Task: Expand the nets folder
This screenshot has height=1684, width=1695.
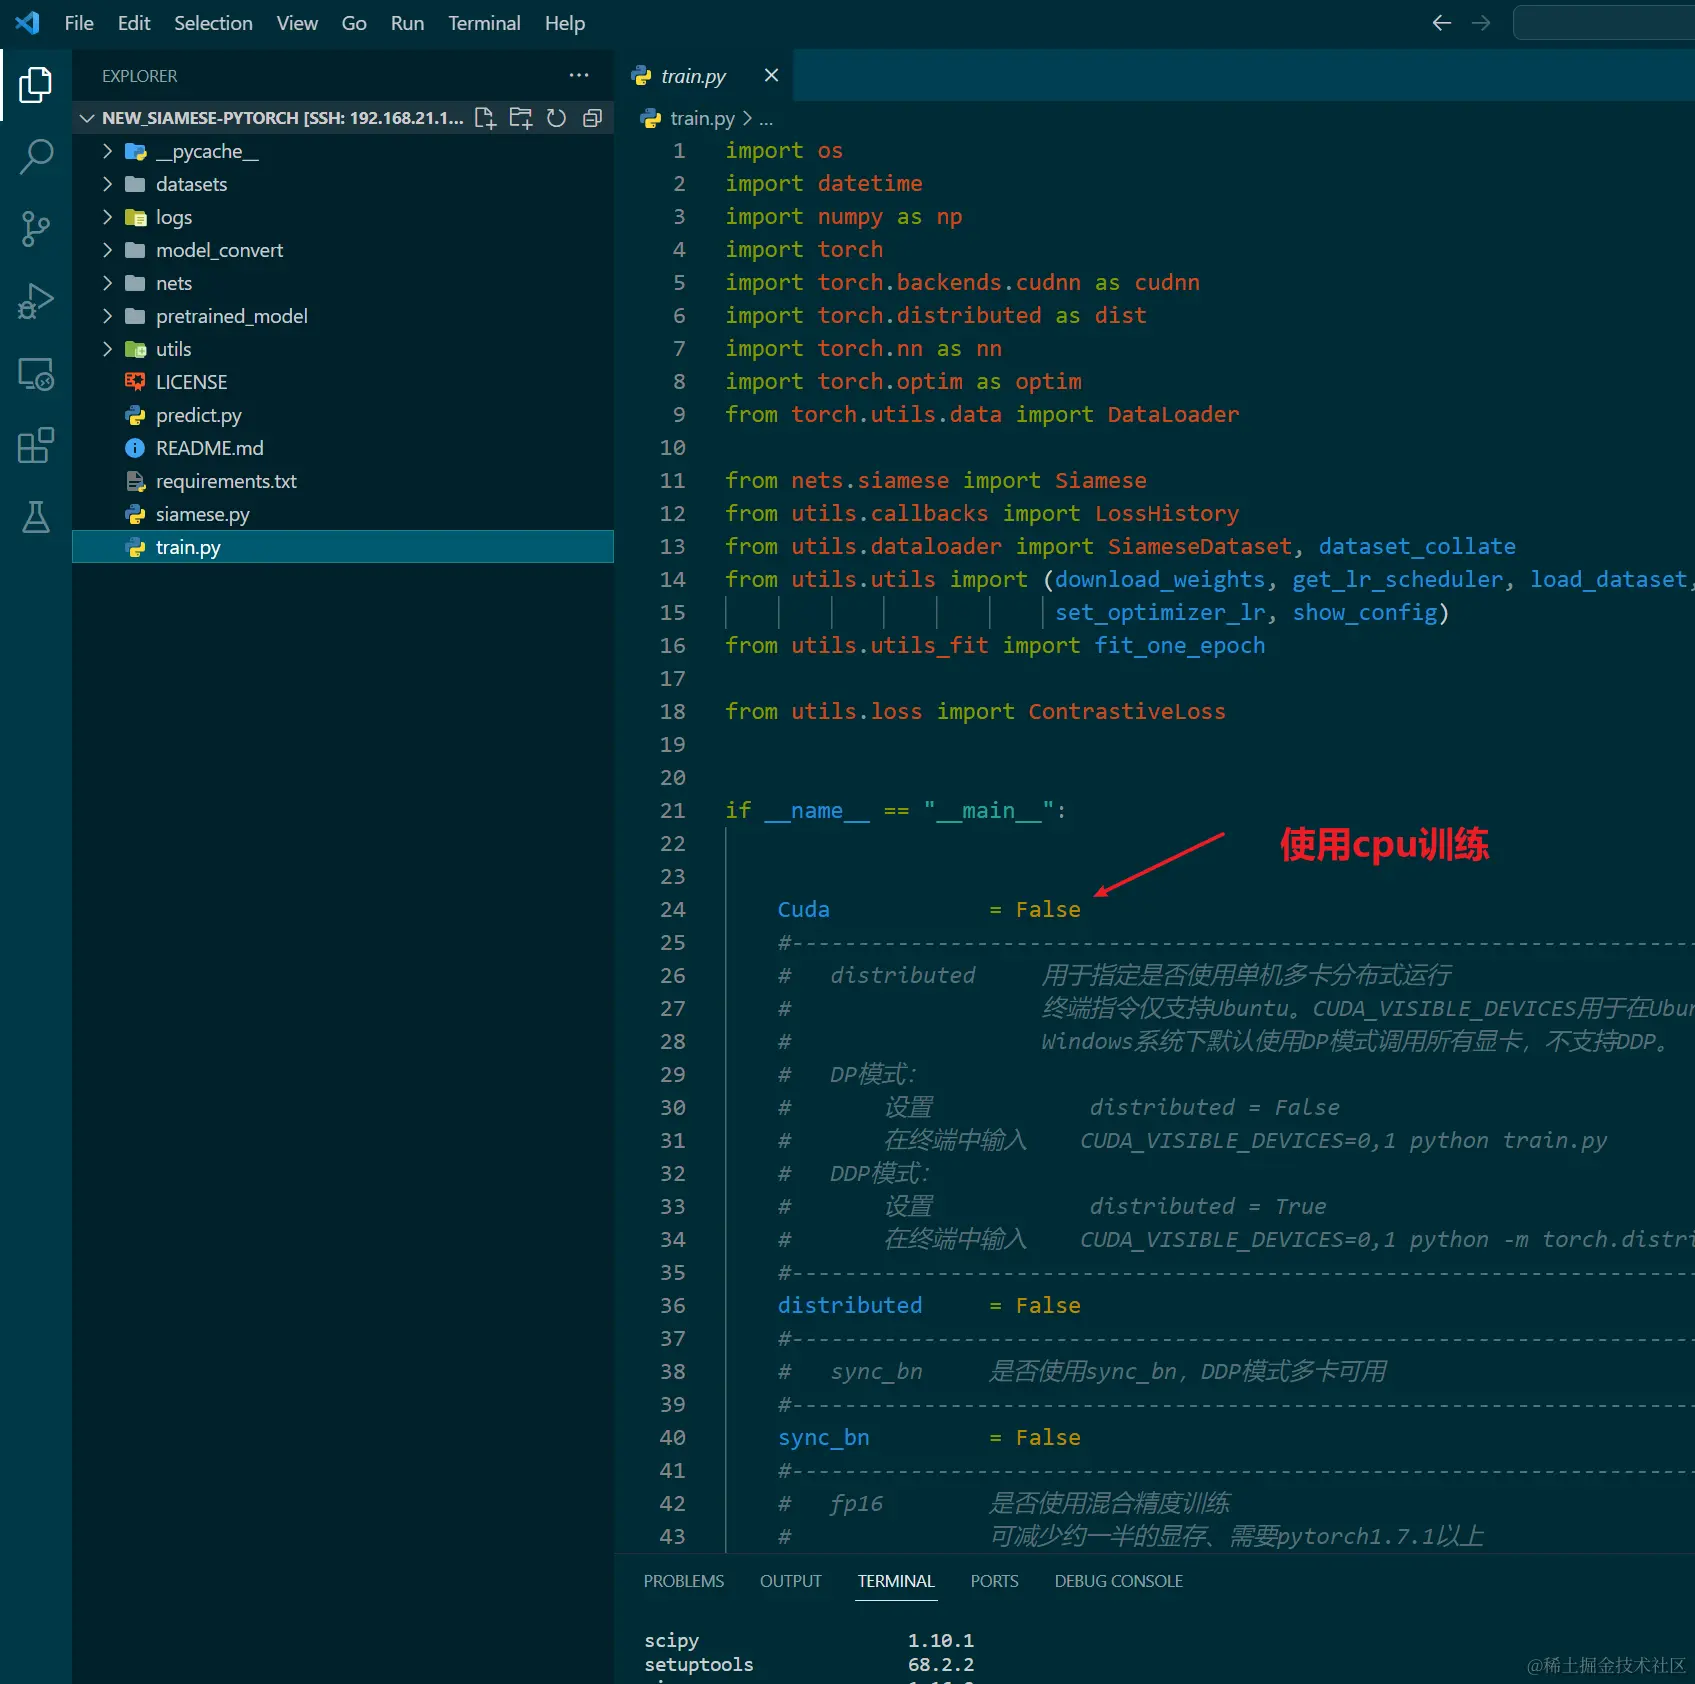Action: [x=108, y=283]
